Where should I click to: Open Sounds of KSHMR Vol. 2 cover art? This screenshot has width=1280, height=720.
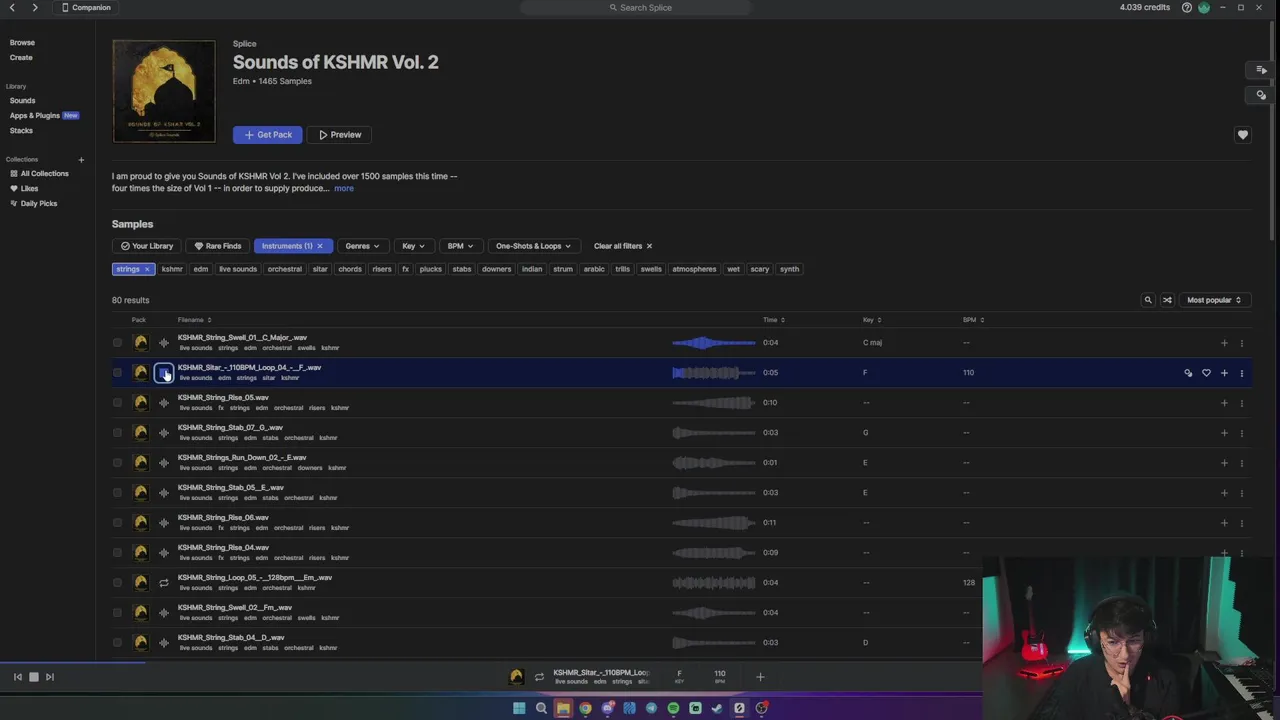164,91
